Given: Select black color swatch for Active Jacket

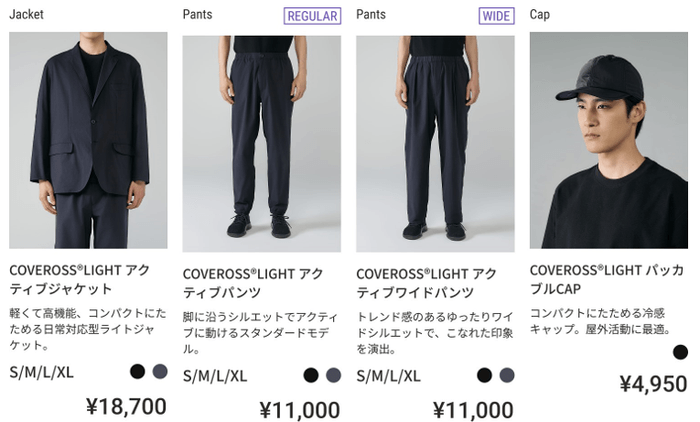Looking at the screenshot, I should click(138, 372).
